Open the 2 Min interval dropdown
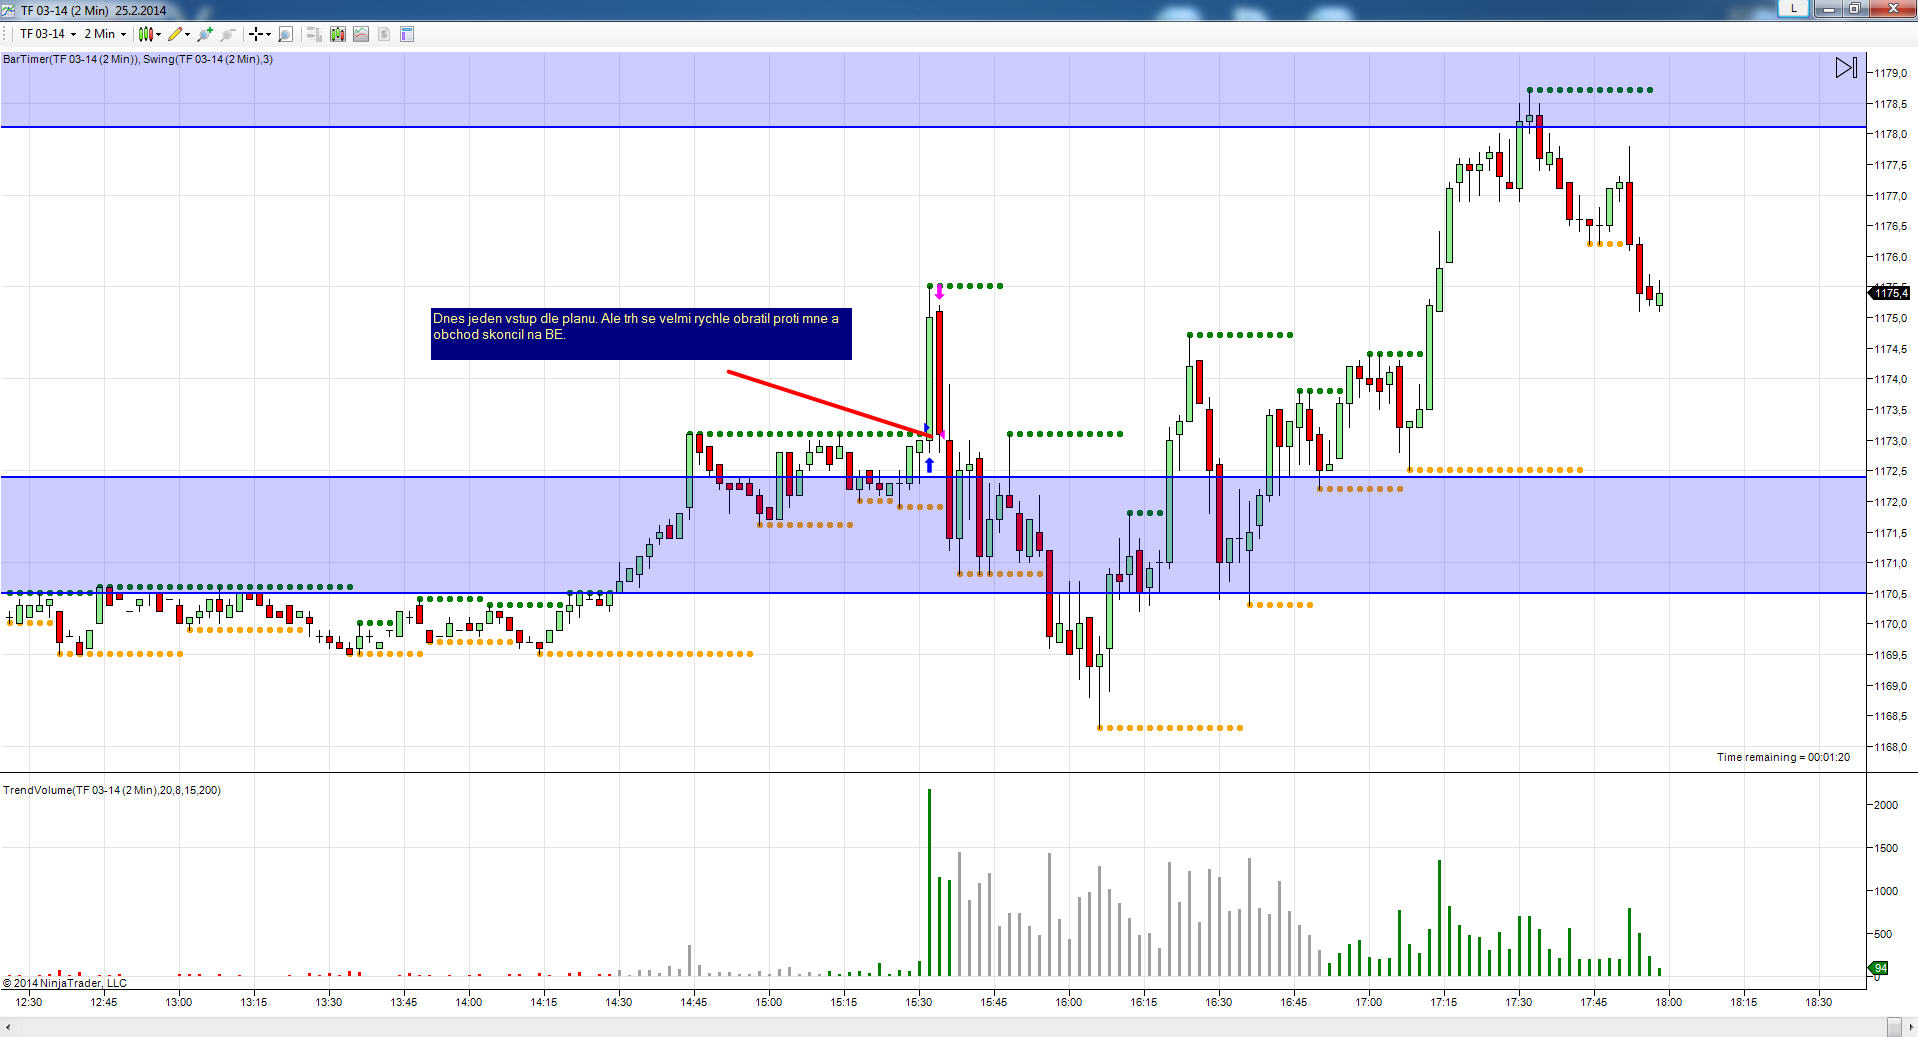 pyautogui.click(x=105, y=34)
